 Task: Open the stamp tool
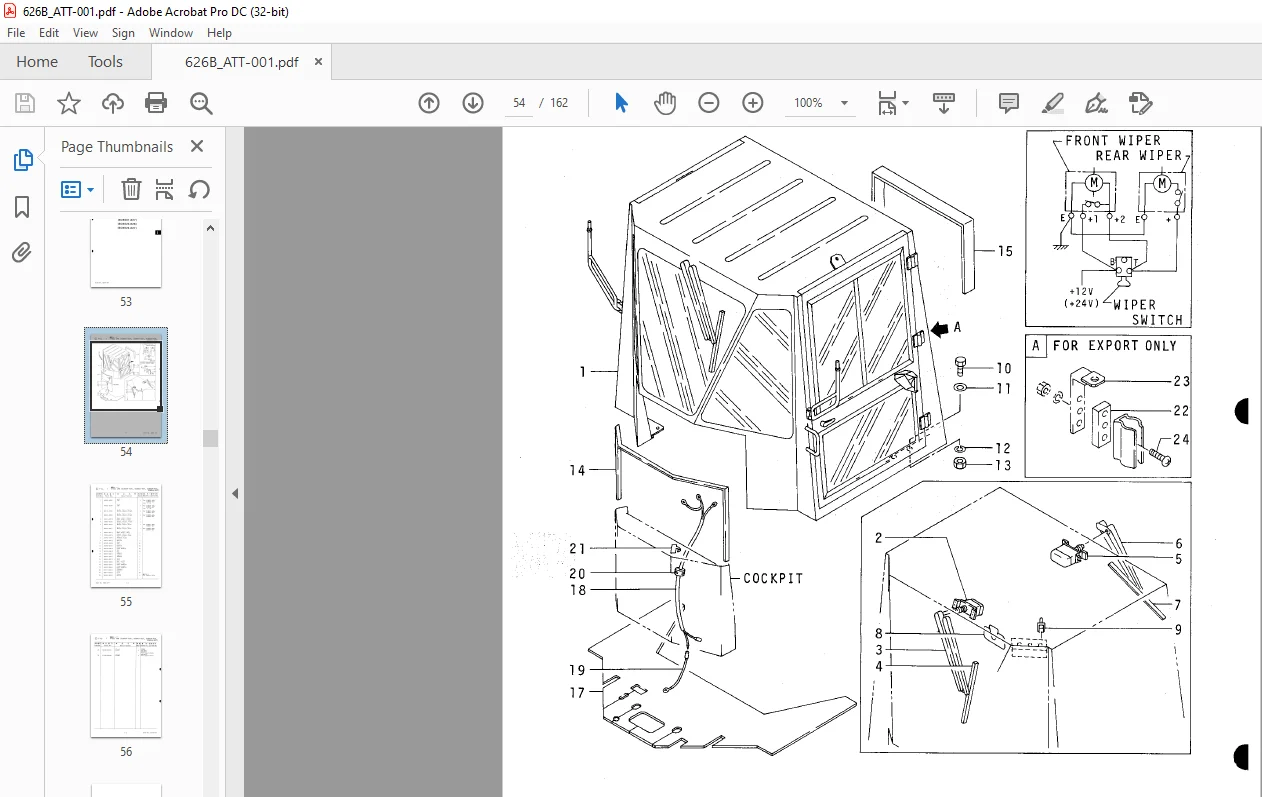pyautogui.click(x=1140, y=103)
